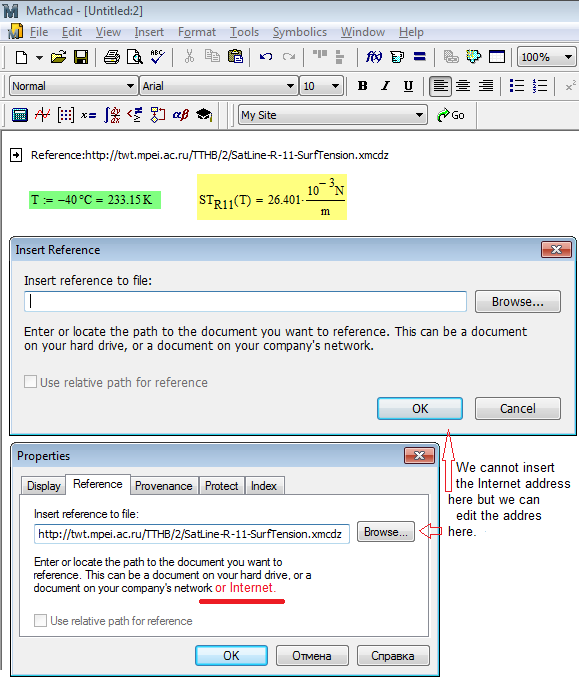
Task: Click the URL path field in Properties dialog
Action: pyautogui.click(x=192, y=534)
